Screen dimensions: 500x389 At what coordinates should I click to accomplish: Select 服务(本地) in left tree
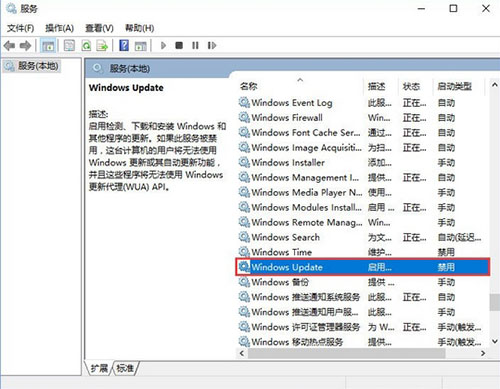(32, 66)
